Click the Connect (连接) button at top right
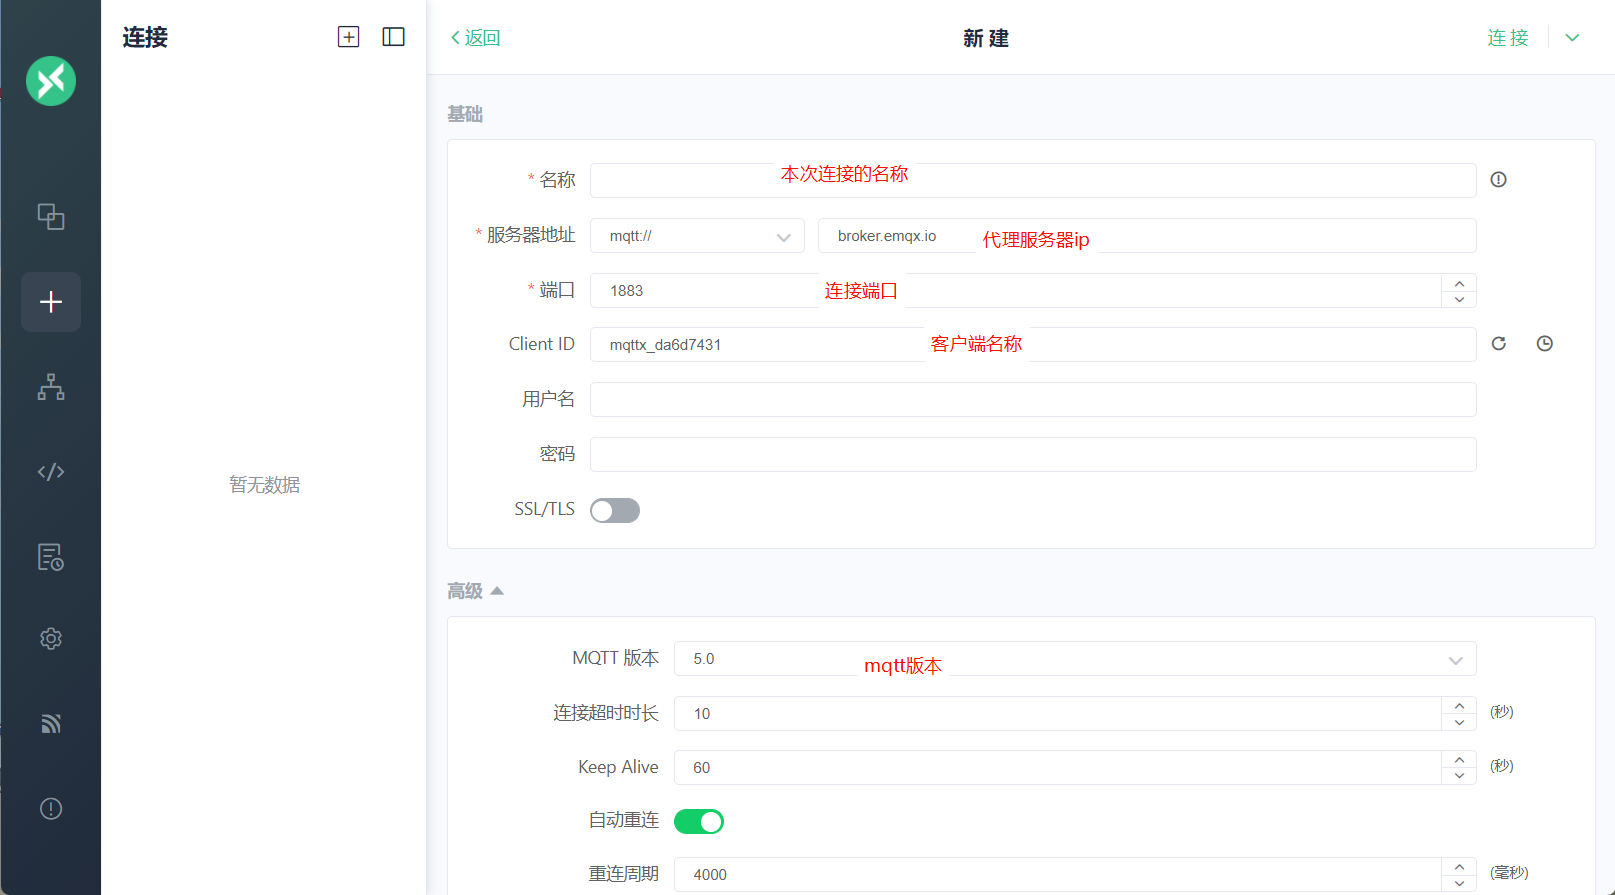This screenshot has height=895, width=1615. [1507, 38]
